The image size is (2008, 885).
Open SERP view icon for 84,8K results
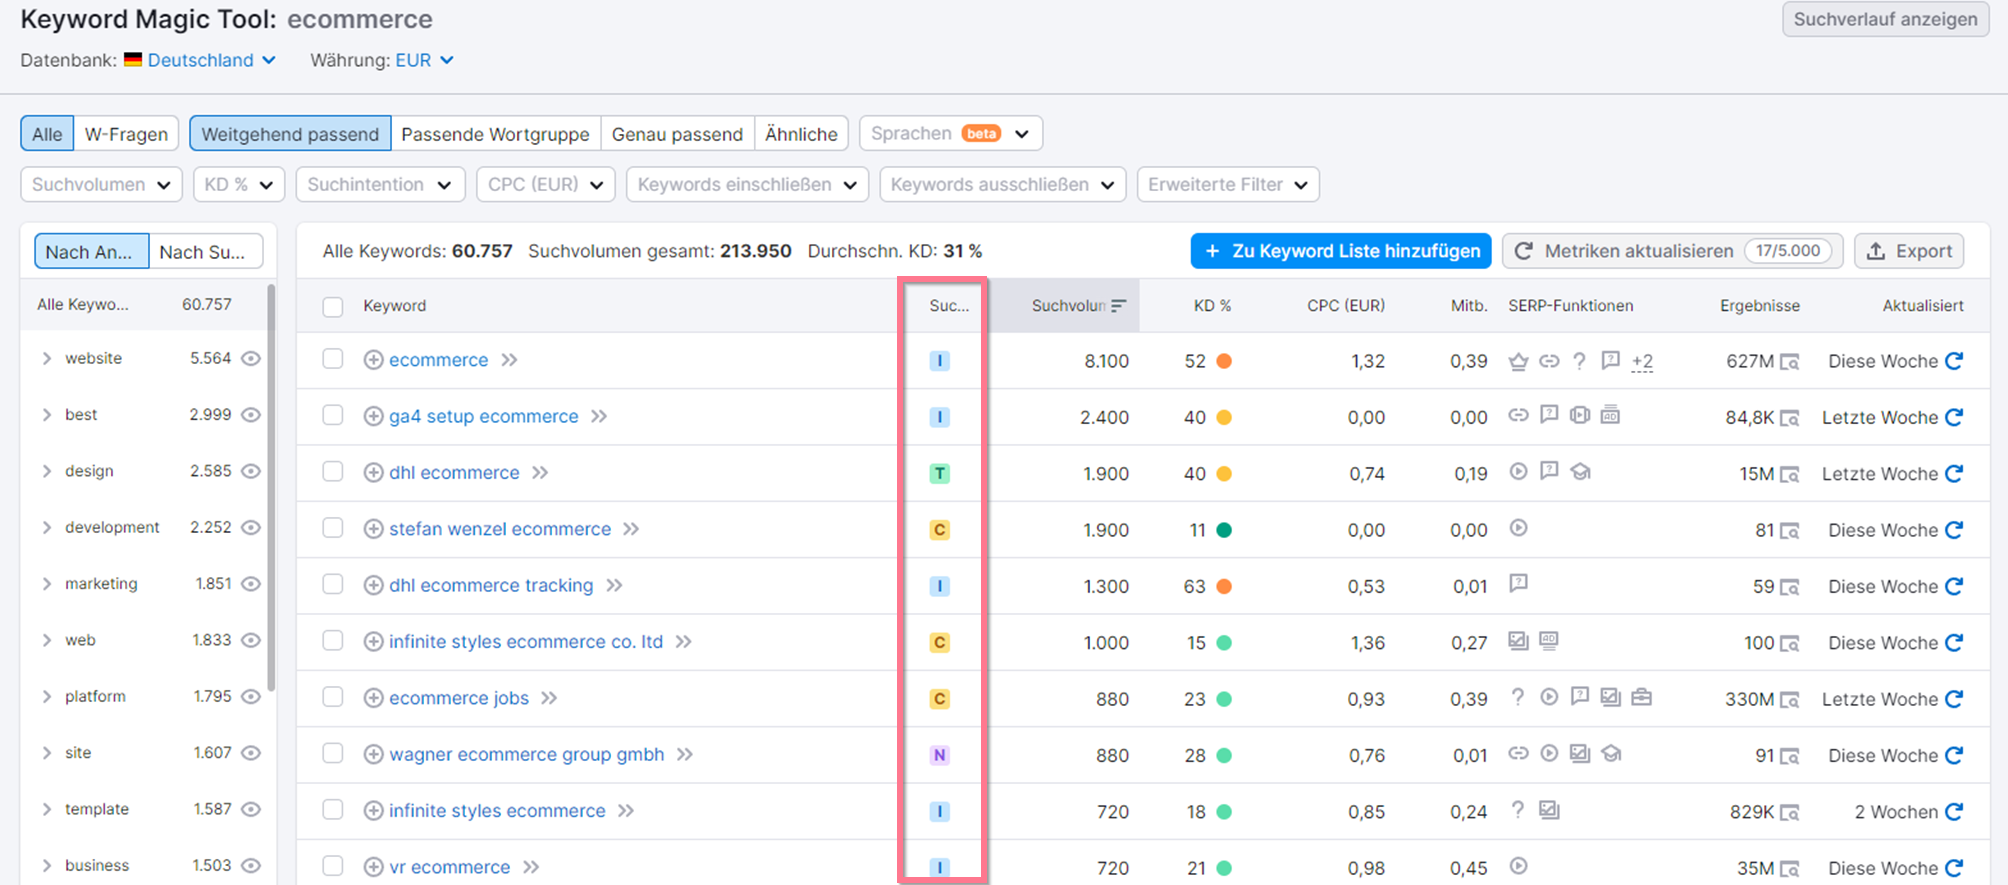pos(1790,418)
